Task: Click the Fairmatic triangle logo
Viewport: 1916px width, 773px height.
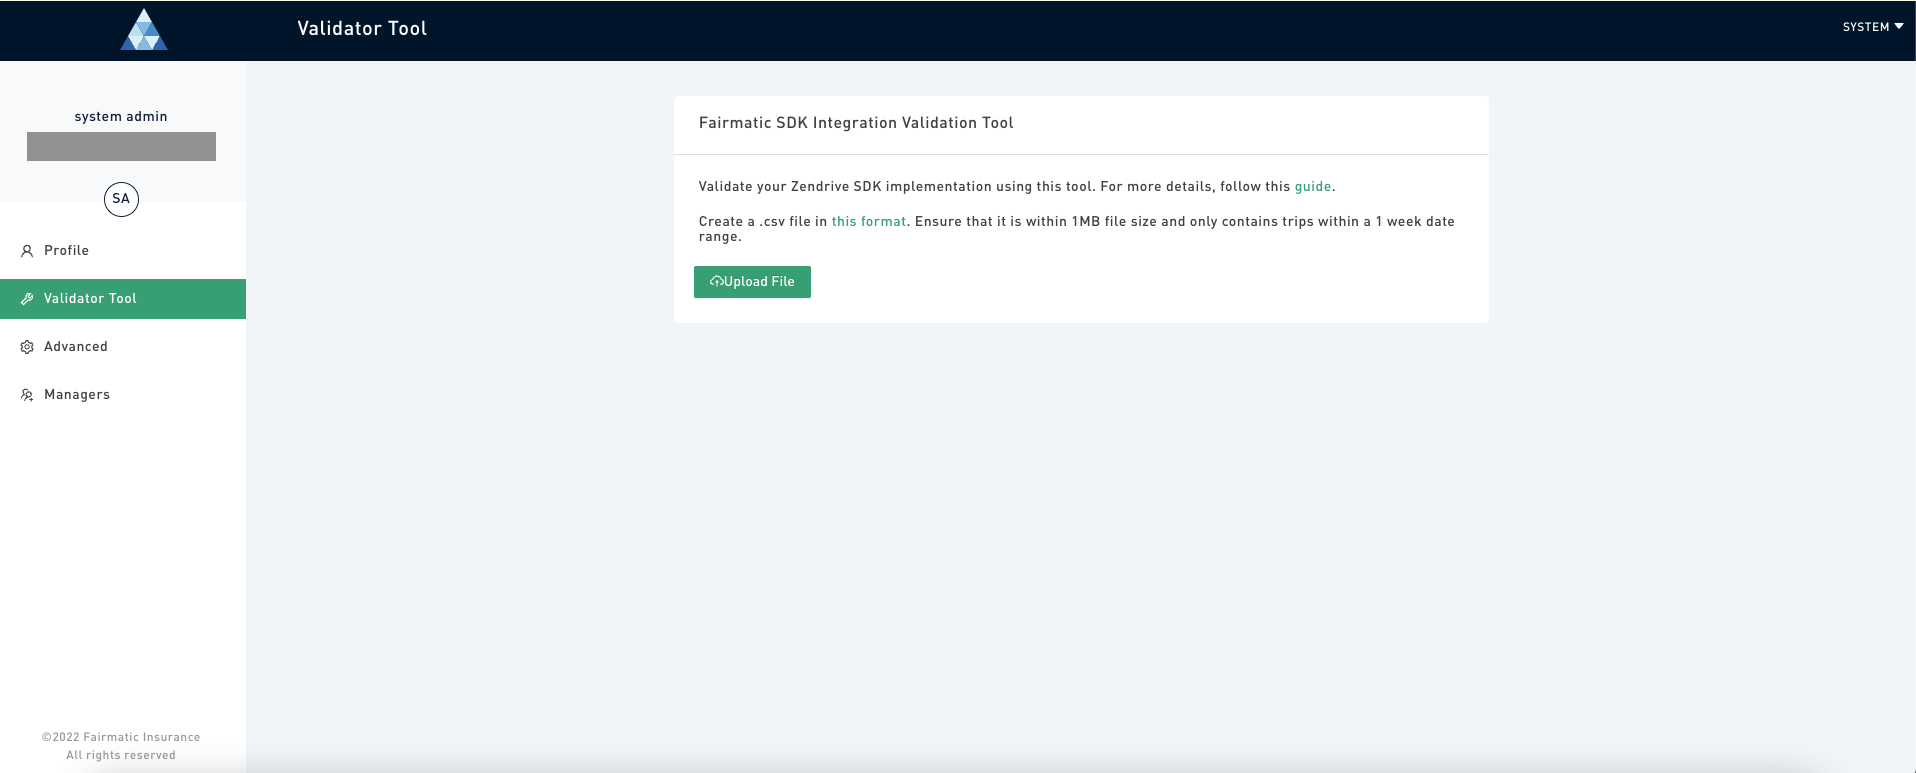Action: pyautogui.click(x=144, y=29)
